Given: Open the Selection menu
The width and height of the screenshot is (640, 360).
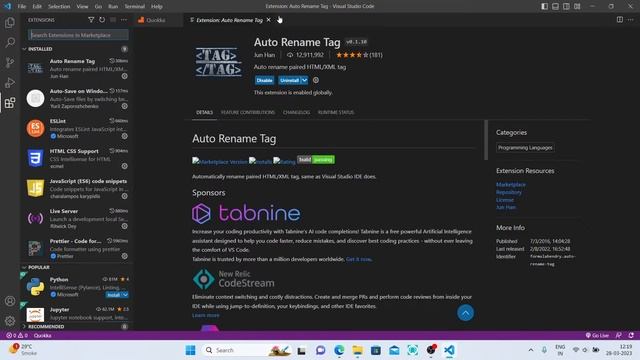Looking at the screenshot, I should 59,6.
